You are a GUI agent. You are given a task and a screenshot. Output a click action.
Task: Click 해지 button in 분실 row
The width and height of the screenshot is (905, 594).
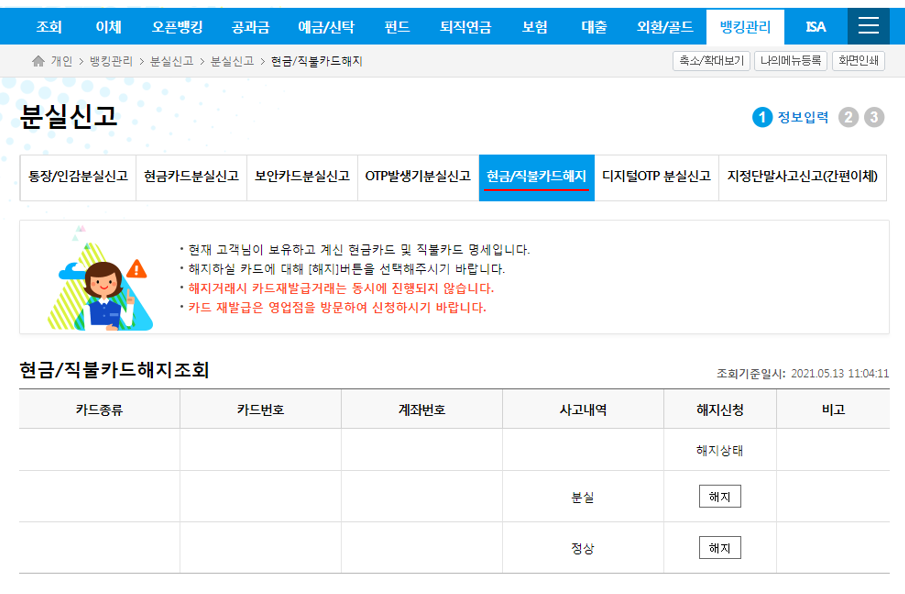720,496
